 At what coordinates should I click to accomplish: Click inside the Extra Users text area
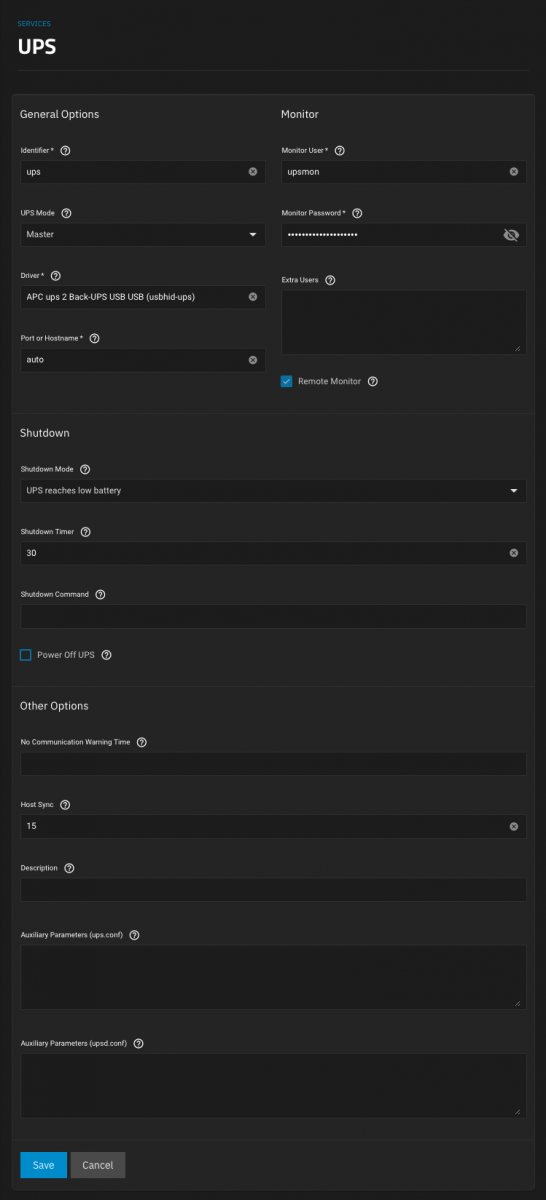[x=404, y=322]
